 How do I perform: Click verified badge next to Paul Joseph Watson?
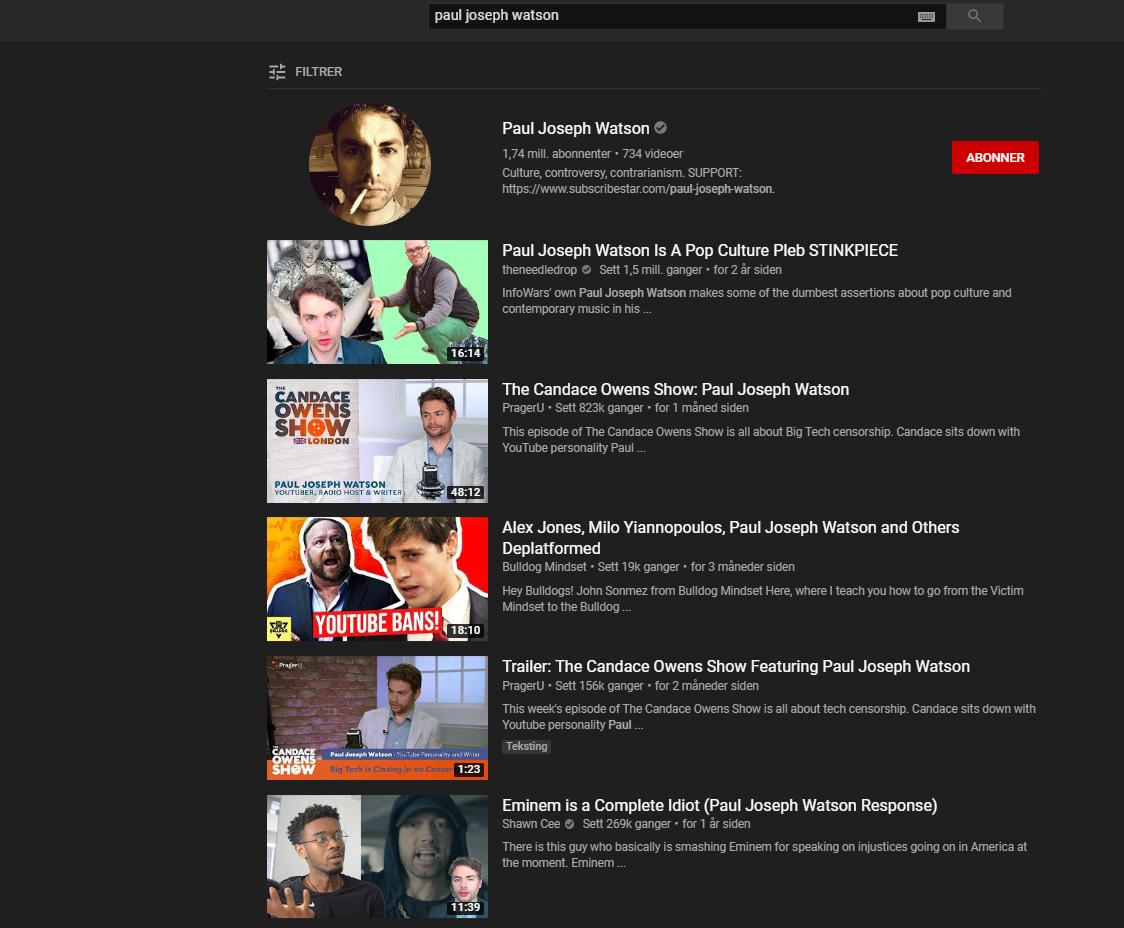click(x=661, y=128)
